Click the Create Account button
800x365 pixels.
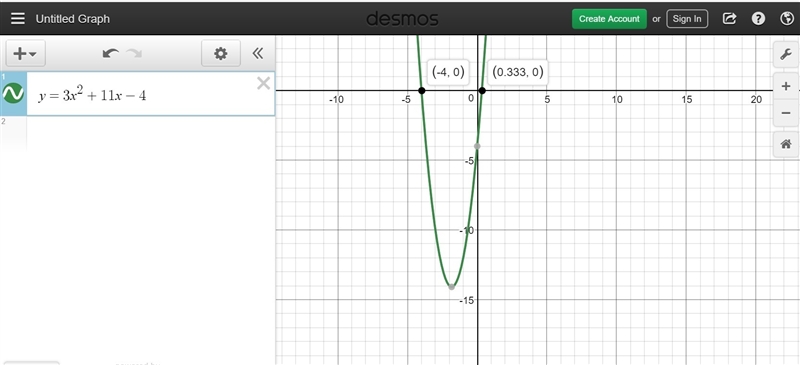click(x=609, y=19)
